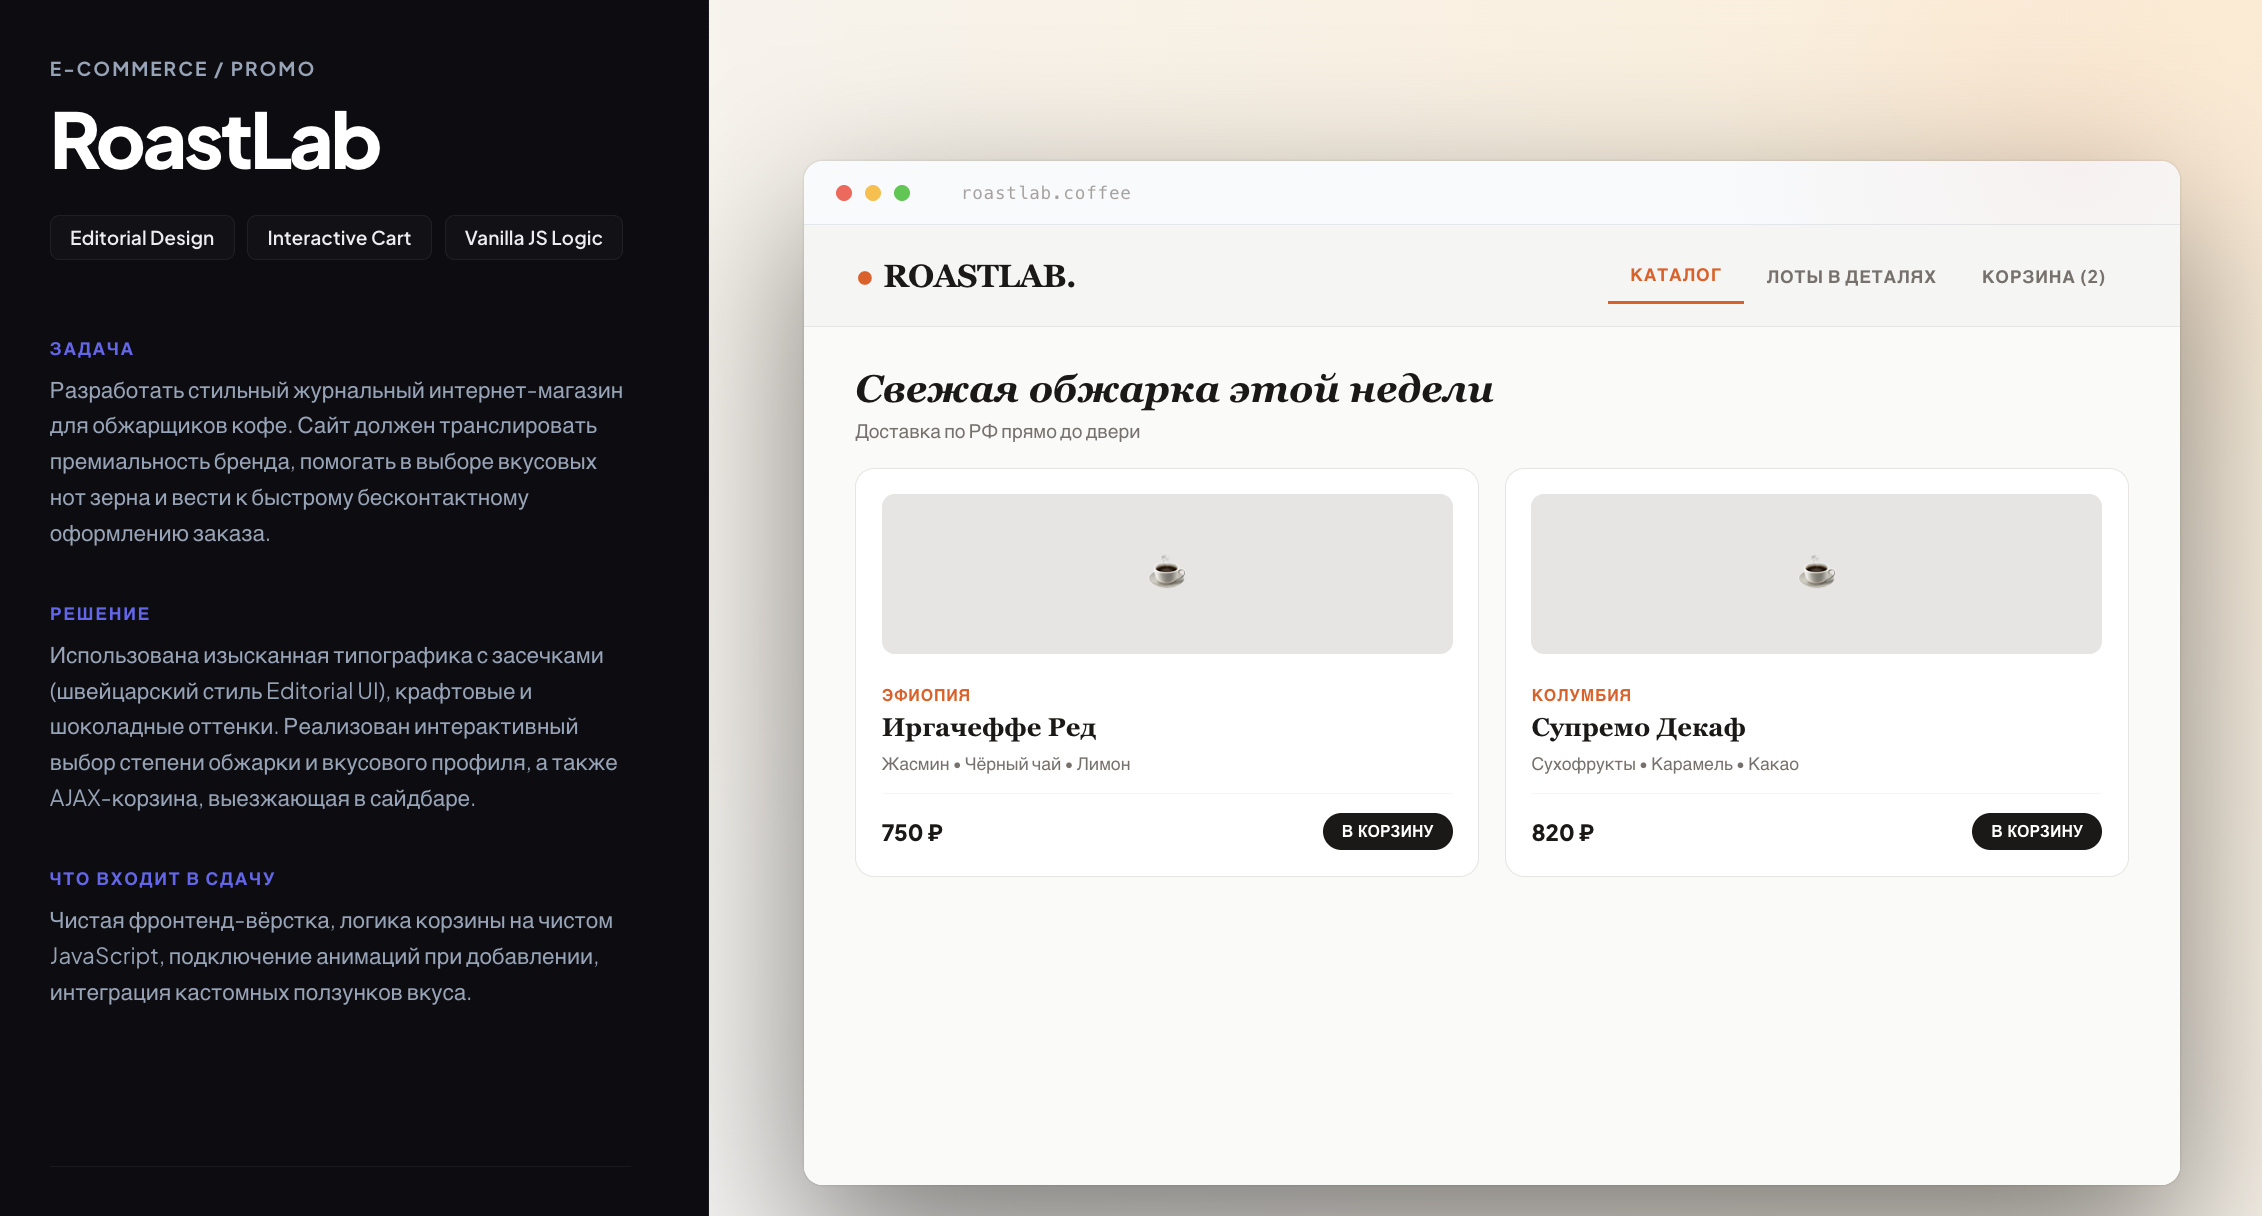2262x1216 pixels.
Task: Click the Сухофрукты • Карамель • Какао notes
Action: [1665, 764]
